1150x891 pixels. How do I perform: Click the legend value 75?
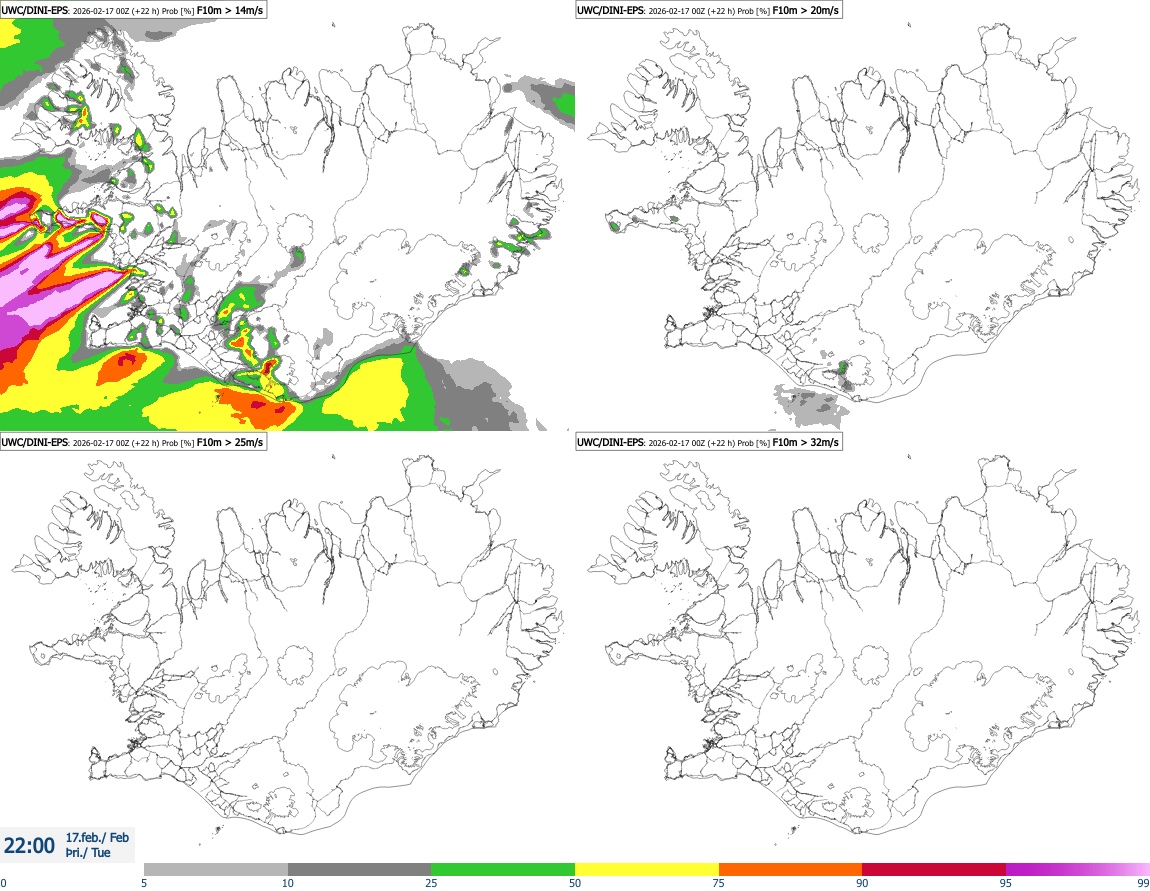719,883
